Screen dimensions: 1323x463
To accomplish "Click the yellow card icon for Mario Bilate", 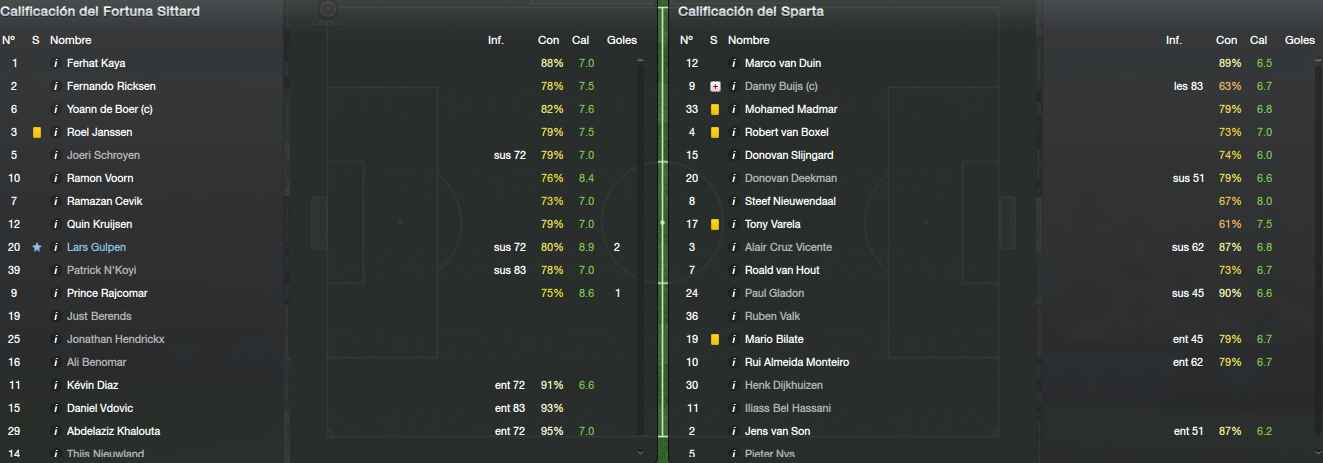I will click(715, 339).
